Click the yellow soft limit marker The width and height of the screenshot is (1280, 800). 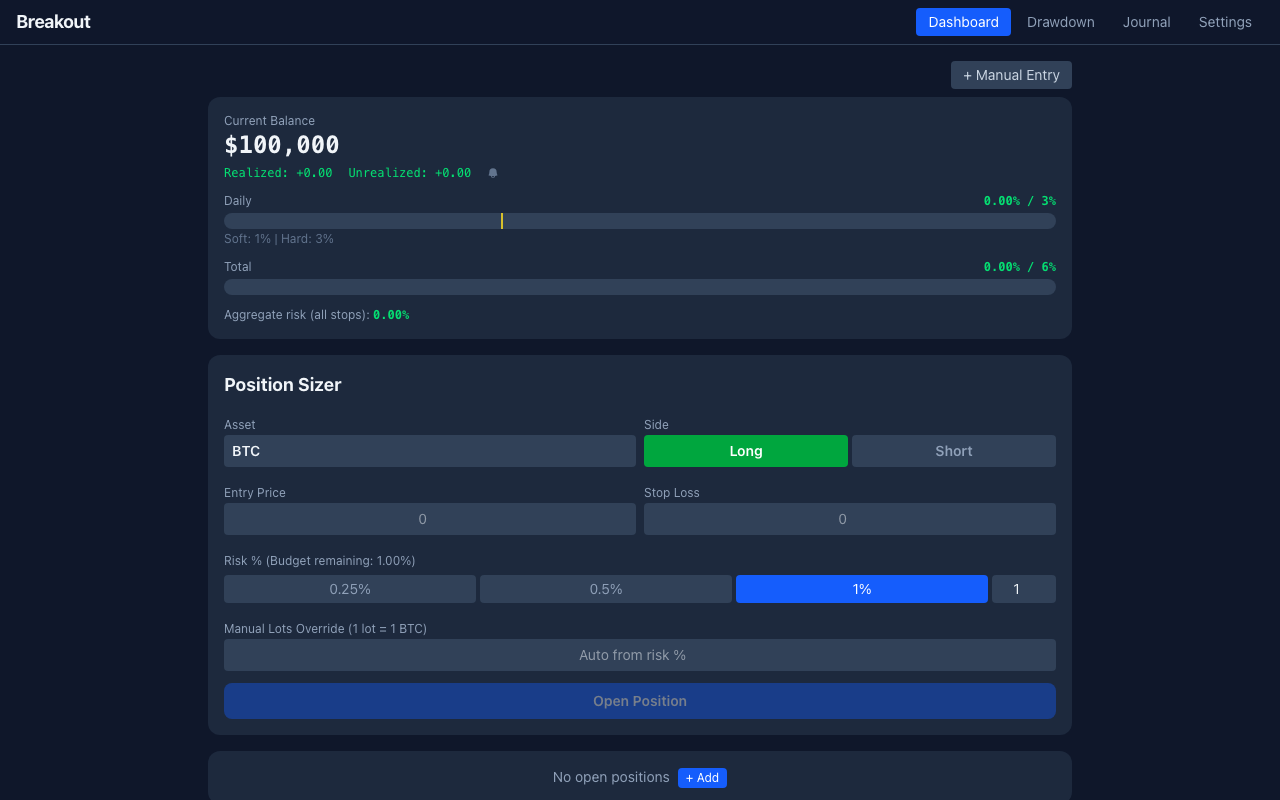502,221
